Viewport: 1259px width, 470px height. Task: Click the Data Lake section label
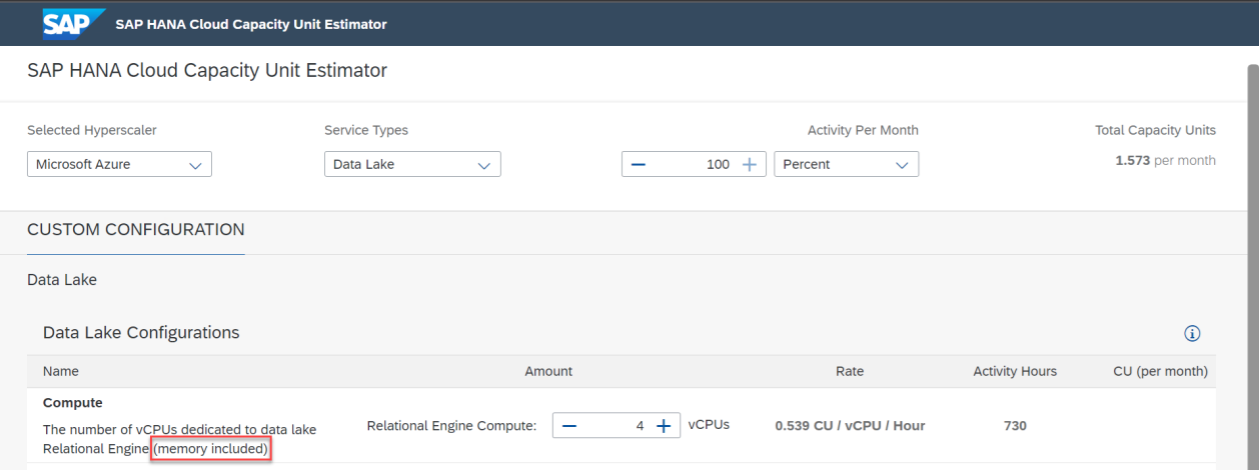(x=62, y=280)
